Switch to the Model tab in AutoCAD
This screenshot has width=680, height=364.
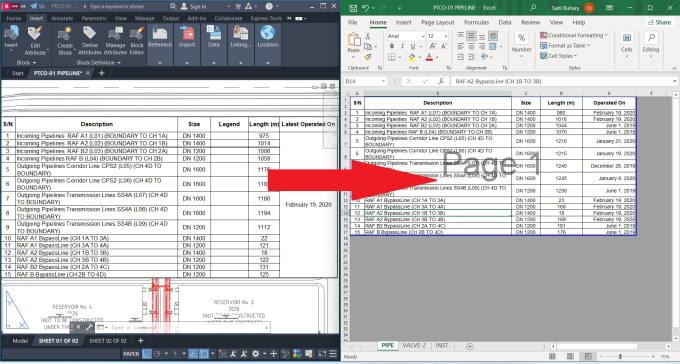click(x=20, y=341)
